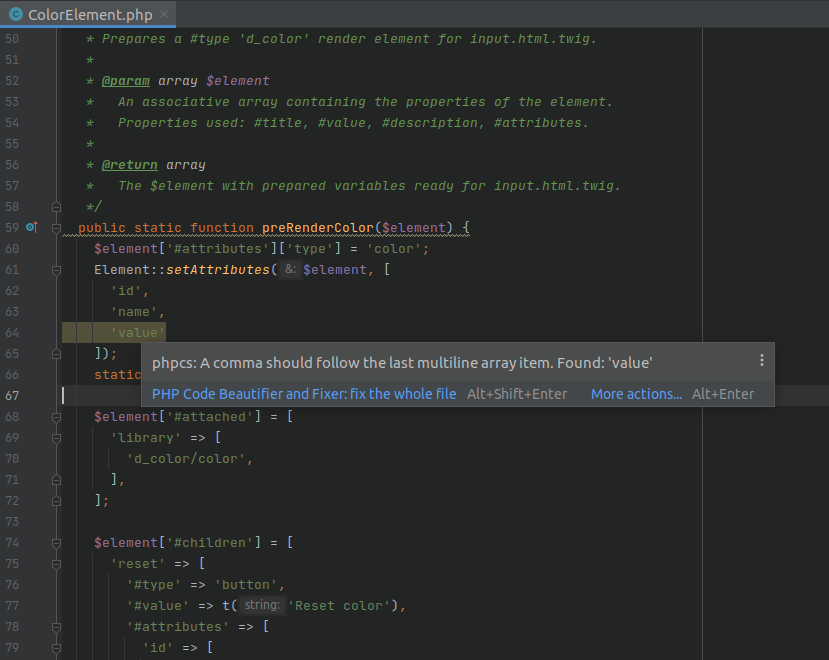The width and height of the screenshot is (829, 660).
Task: Collapse the 'library' array fold at line 69
Action: [x=56, y=437]
